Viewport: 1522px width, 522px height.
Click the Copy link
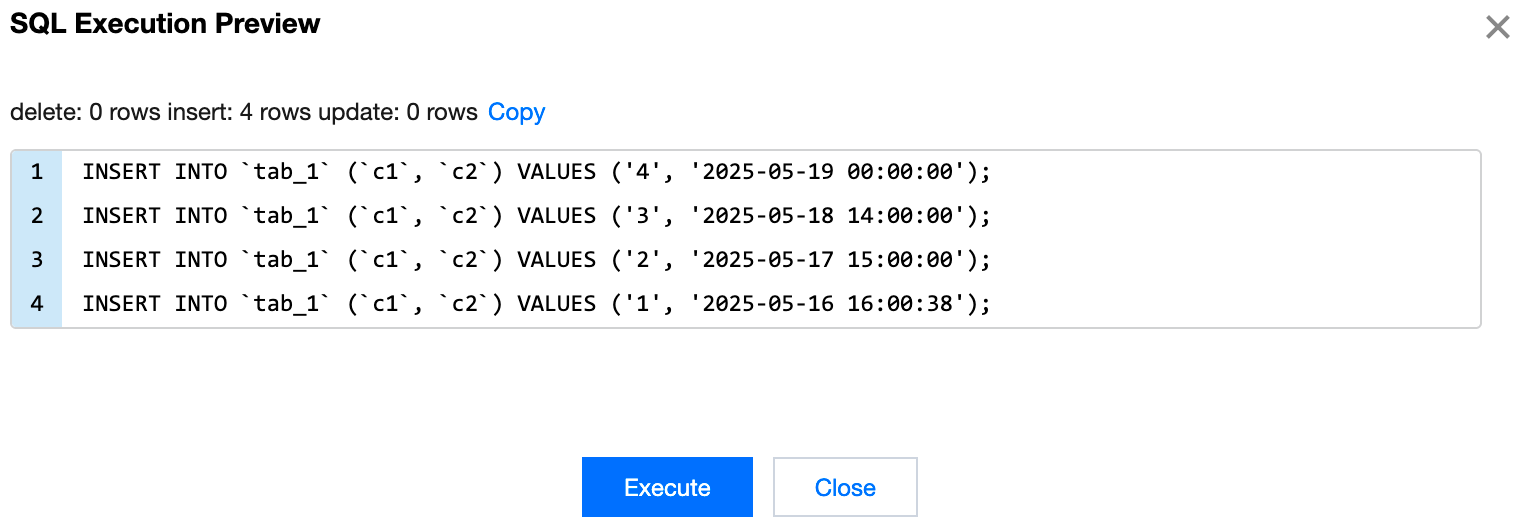(x=516, y=112)
